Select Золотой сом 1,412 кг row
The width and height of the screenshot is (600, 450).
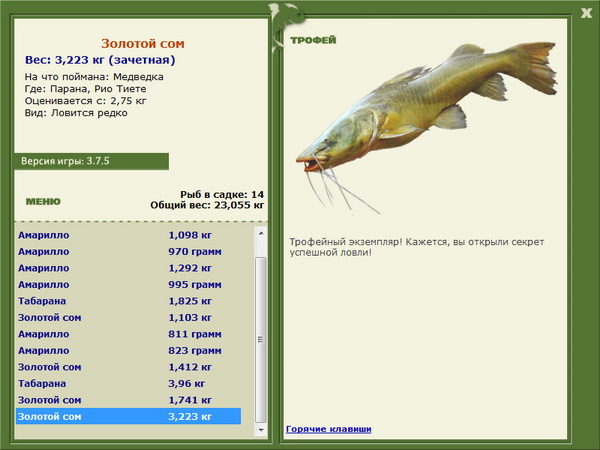click(x=129, y=367)
